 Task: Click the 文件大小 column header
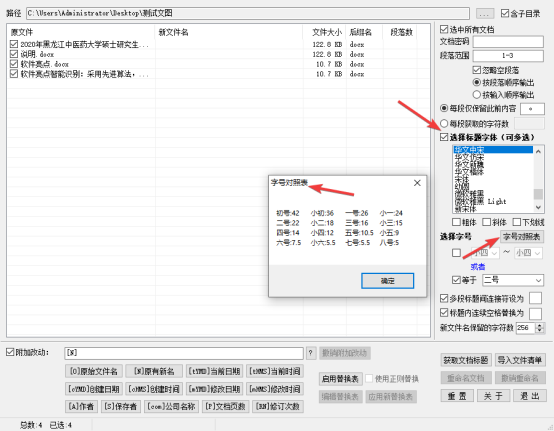(x=324, y=32)
